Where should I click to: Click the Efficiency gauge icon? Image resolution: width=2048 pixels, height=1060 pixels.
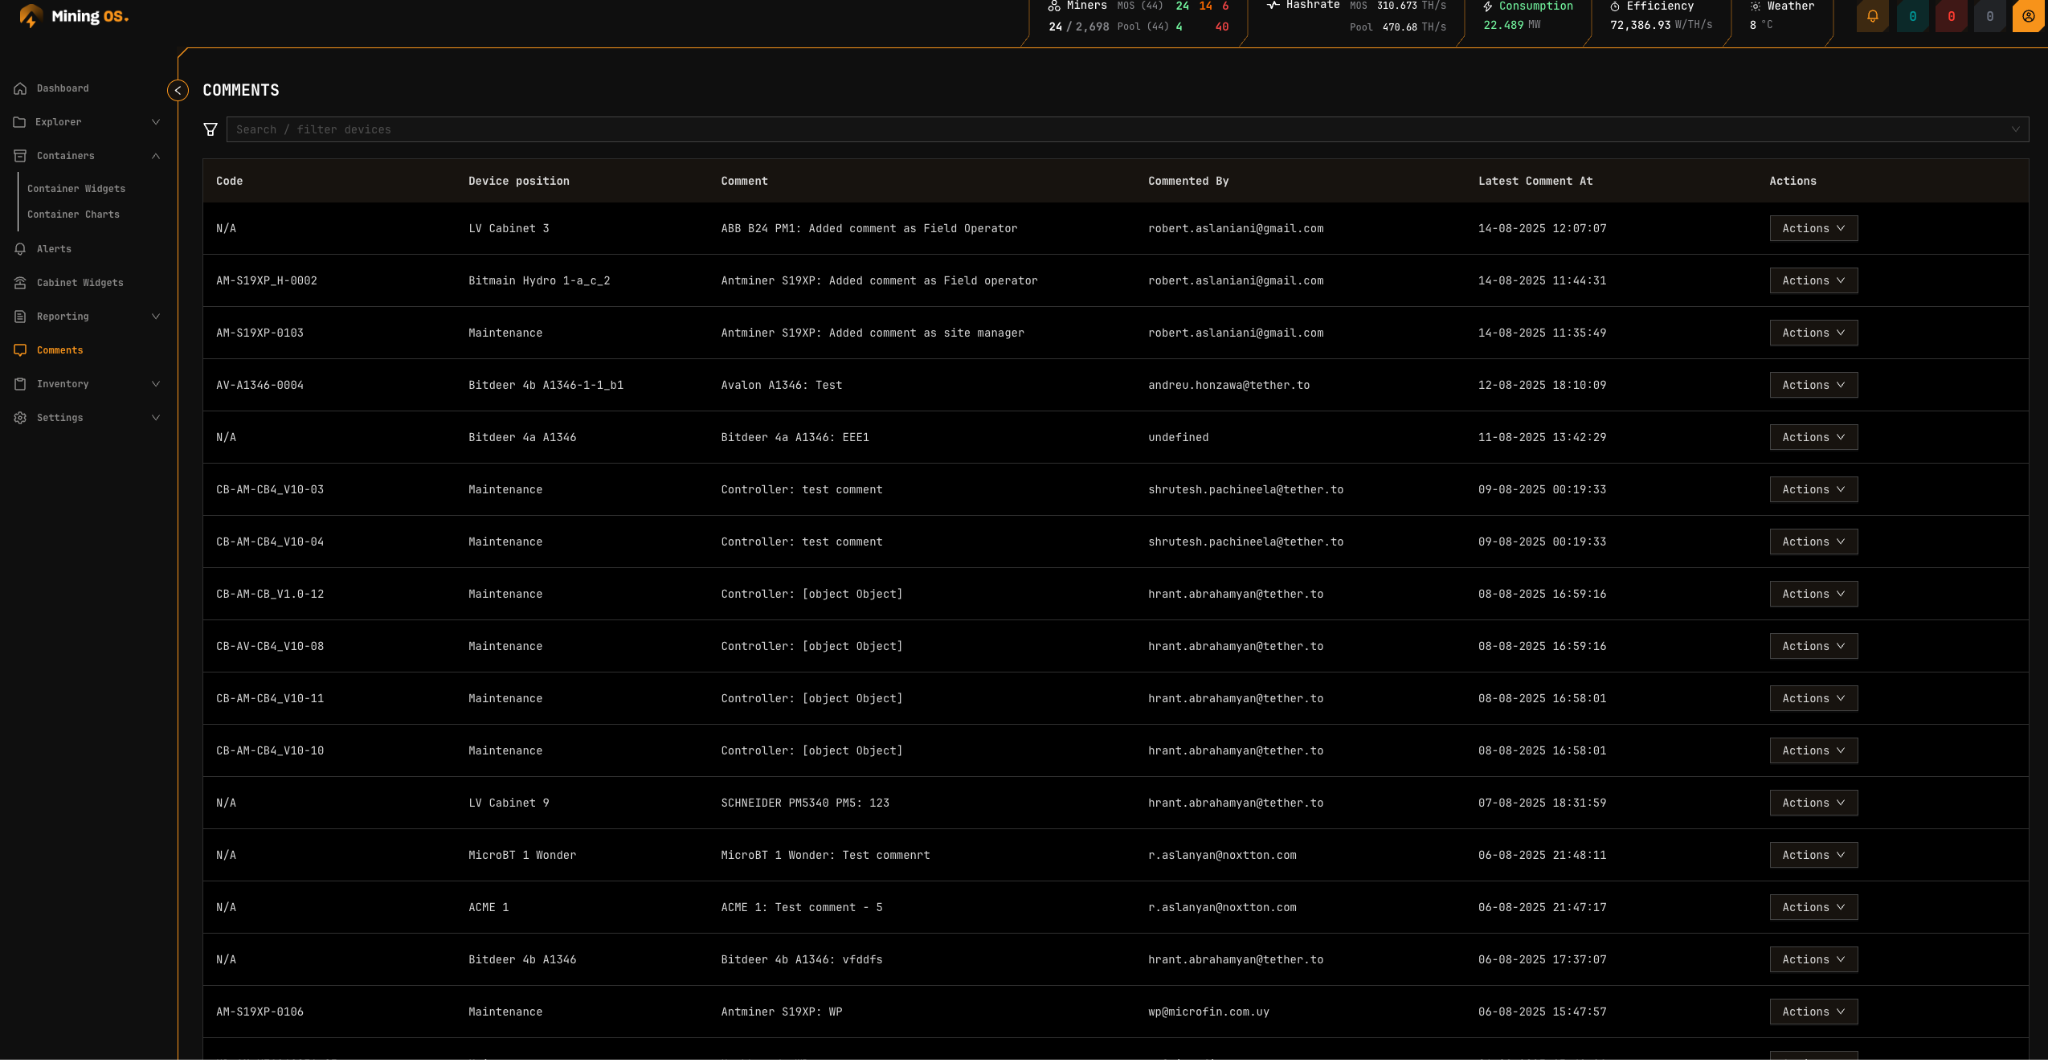tap(1613, 6)
